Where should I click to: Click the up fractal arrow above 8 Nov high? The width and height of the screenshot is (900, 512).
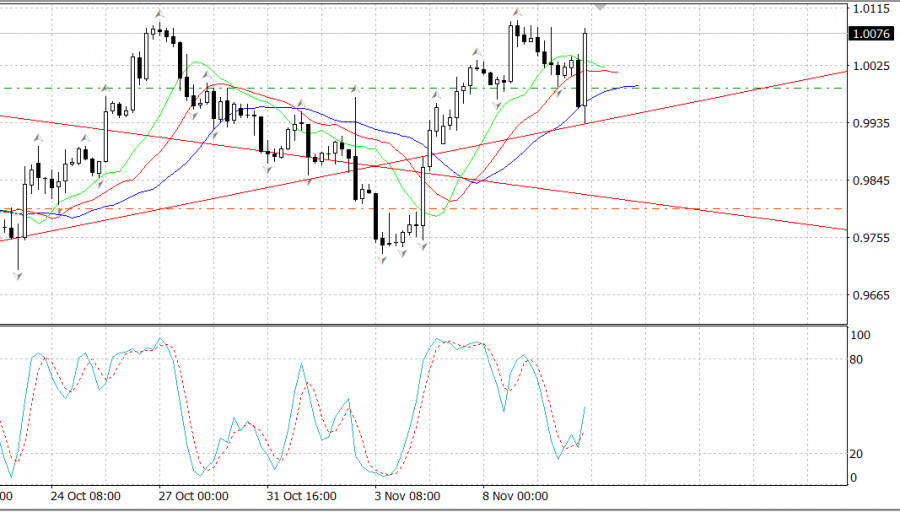click(515, 12)
